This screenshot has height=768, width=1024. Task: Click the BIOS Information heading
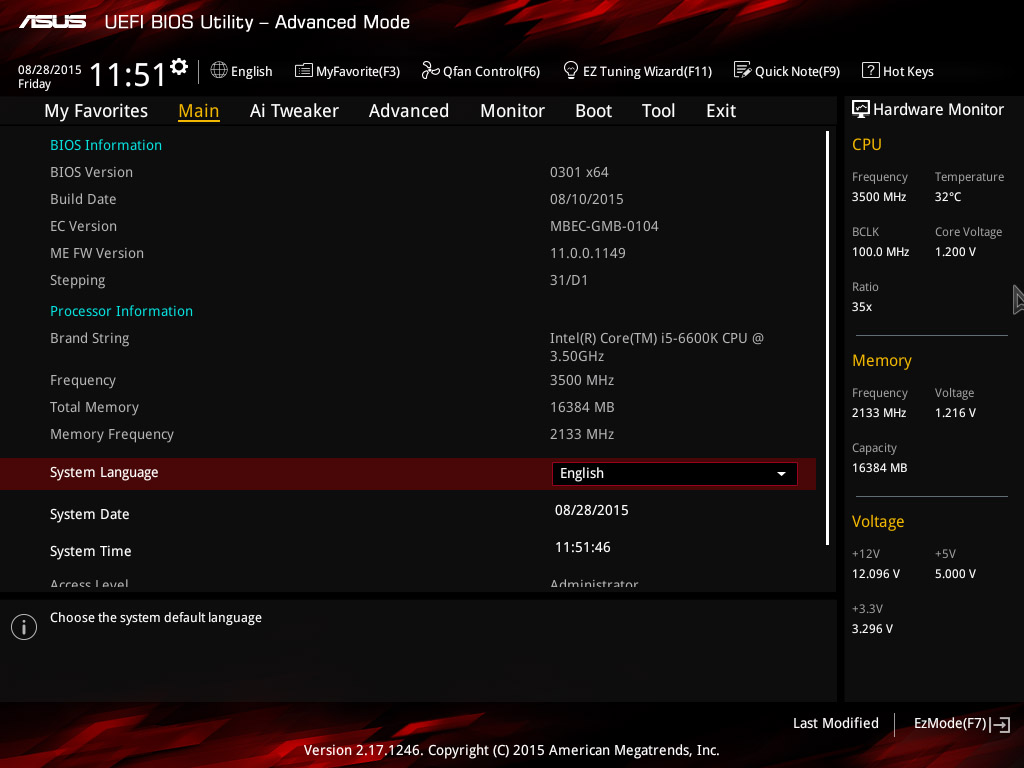click(106, 145)
